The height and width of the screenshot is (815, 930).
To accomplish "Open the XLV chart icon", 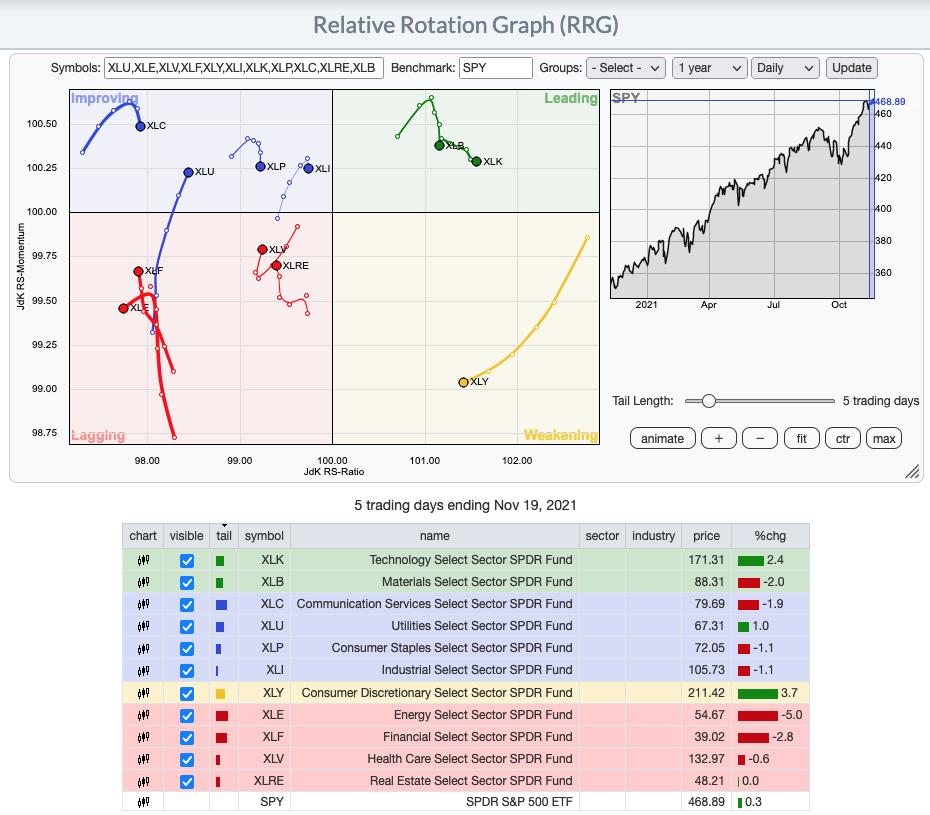I will click(143, 759).
